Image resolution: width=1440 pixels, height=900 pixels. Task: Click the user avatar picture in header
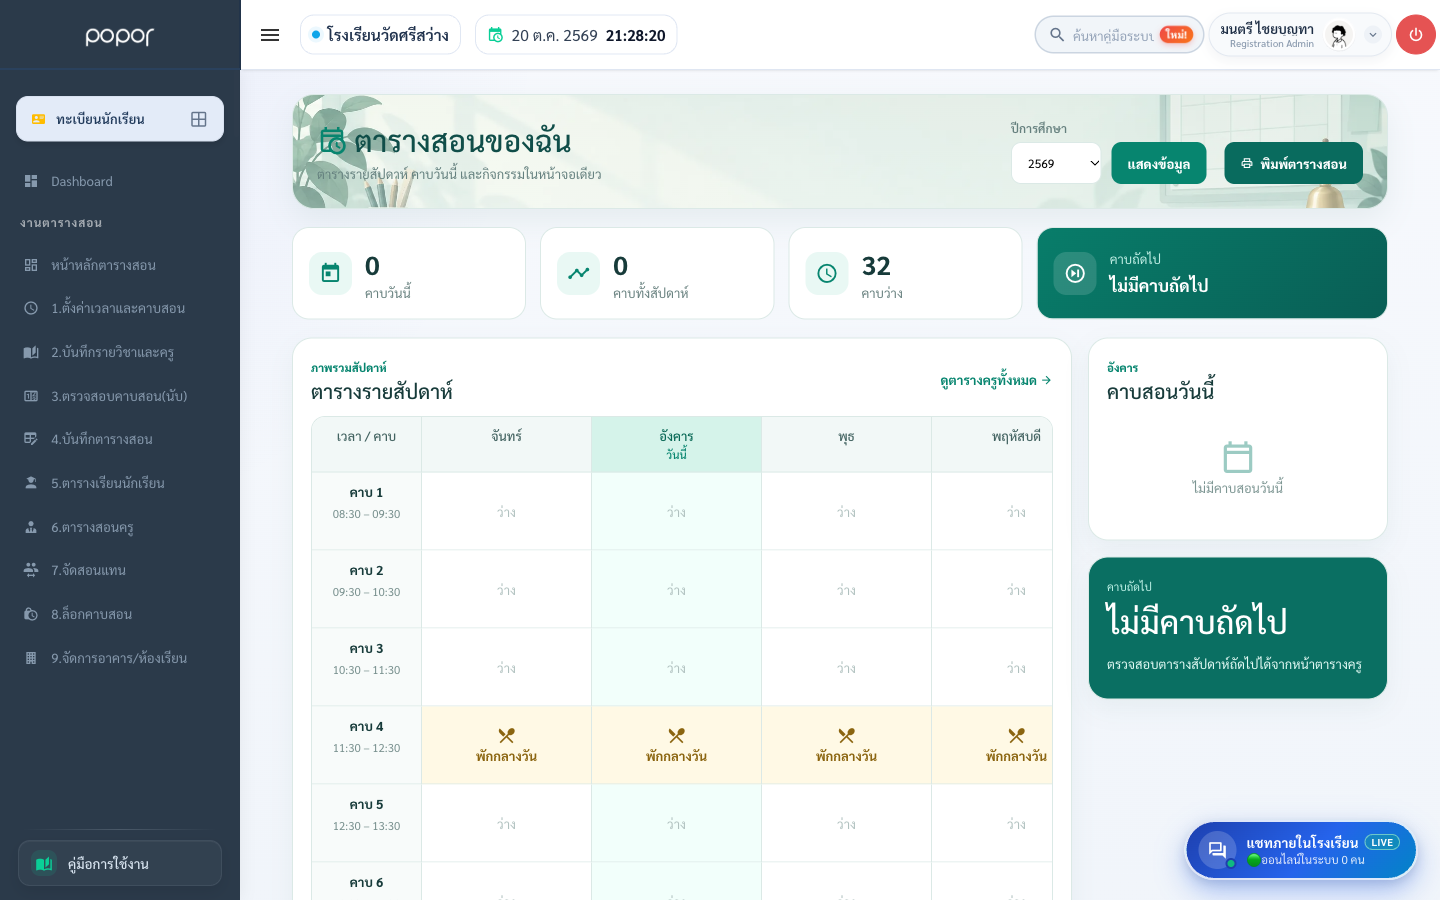click(x=1339, y=35)
